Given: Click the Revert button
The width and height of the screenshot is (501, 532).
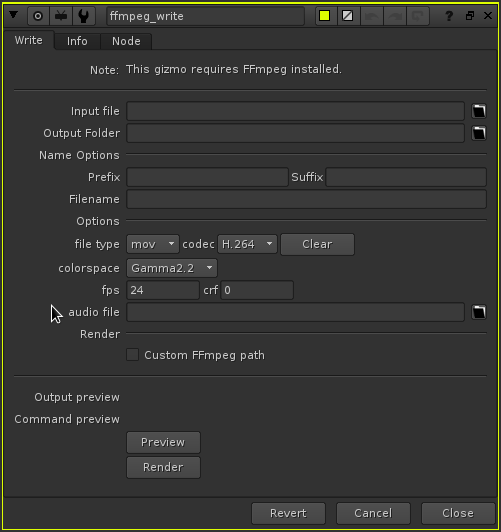Looking at the screenshot, I should point(288,513).
